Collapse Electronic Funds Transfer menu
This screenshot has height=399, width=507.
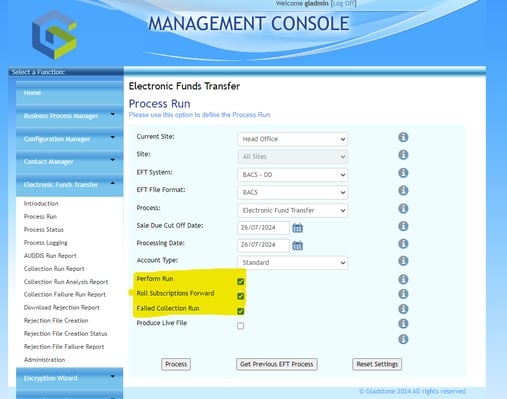click(69, 185)
